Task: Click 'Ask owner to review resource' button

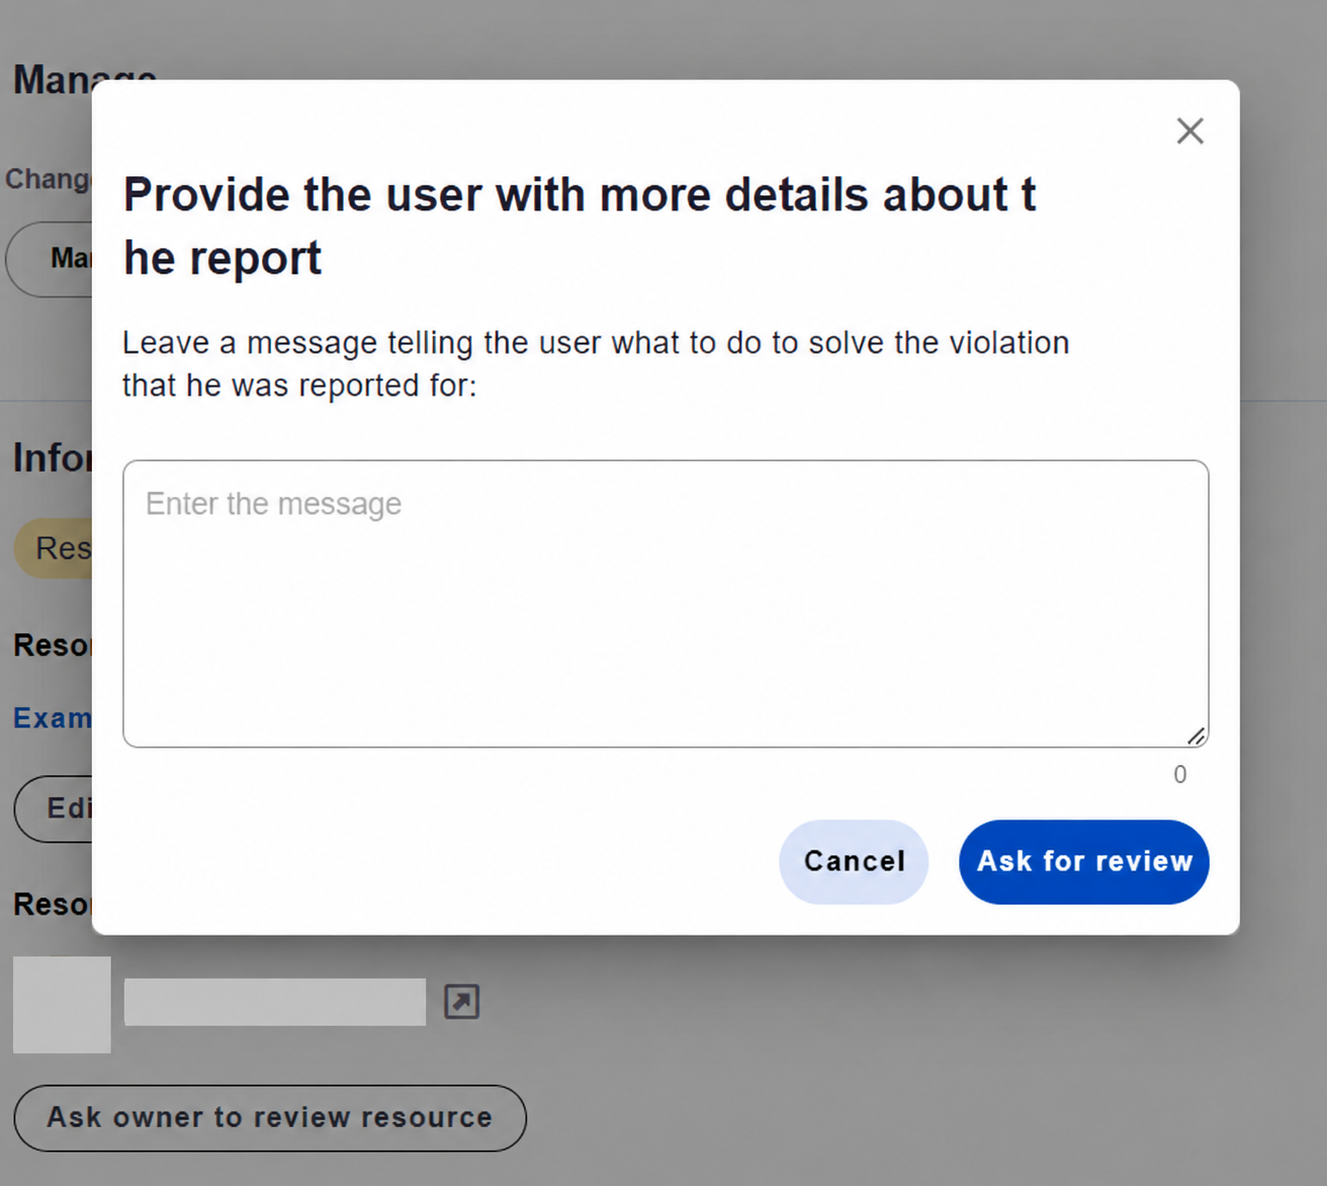Action: (x=270, y=1118)
